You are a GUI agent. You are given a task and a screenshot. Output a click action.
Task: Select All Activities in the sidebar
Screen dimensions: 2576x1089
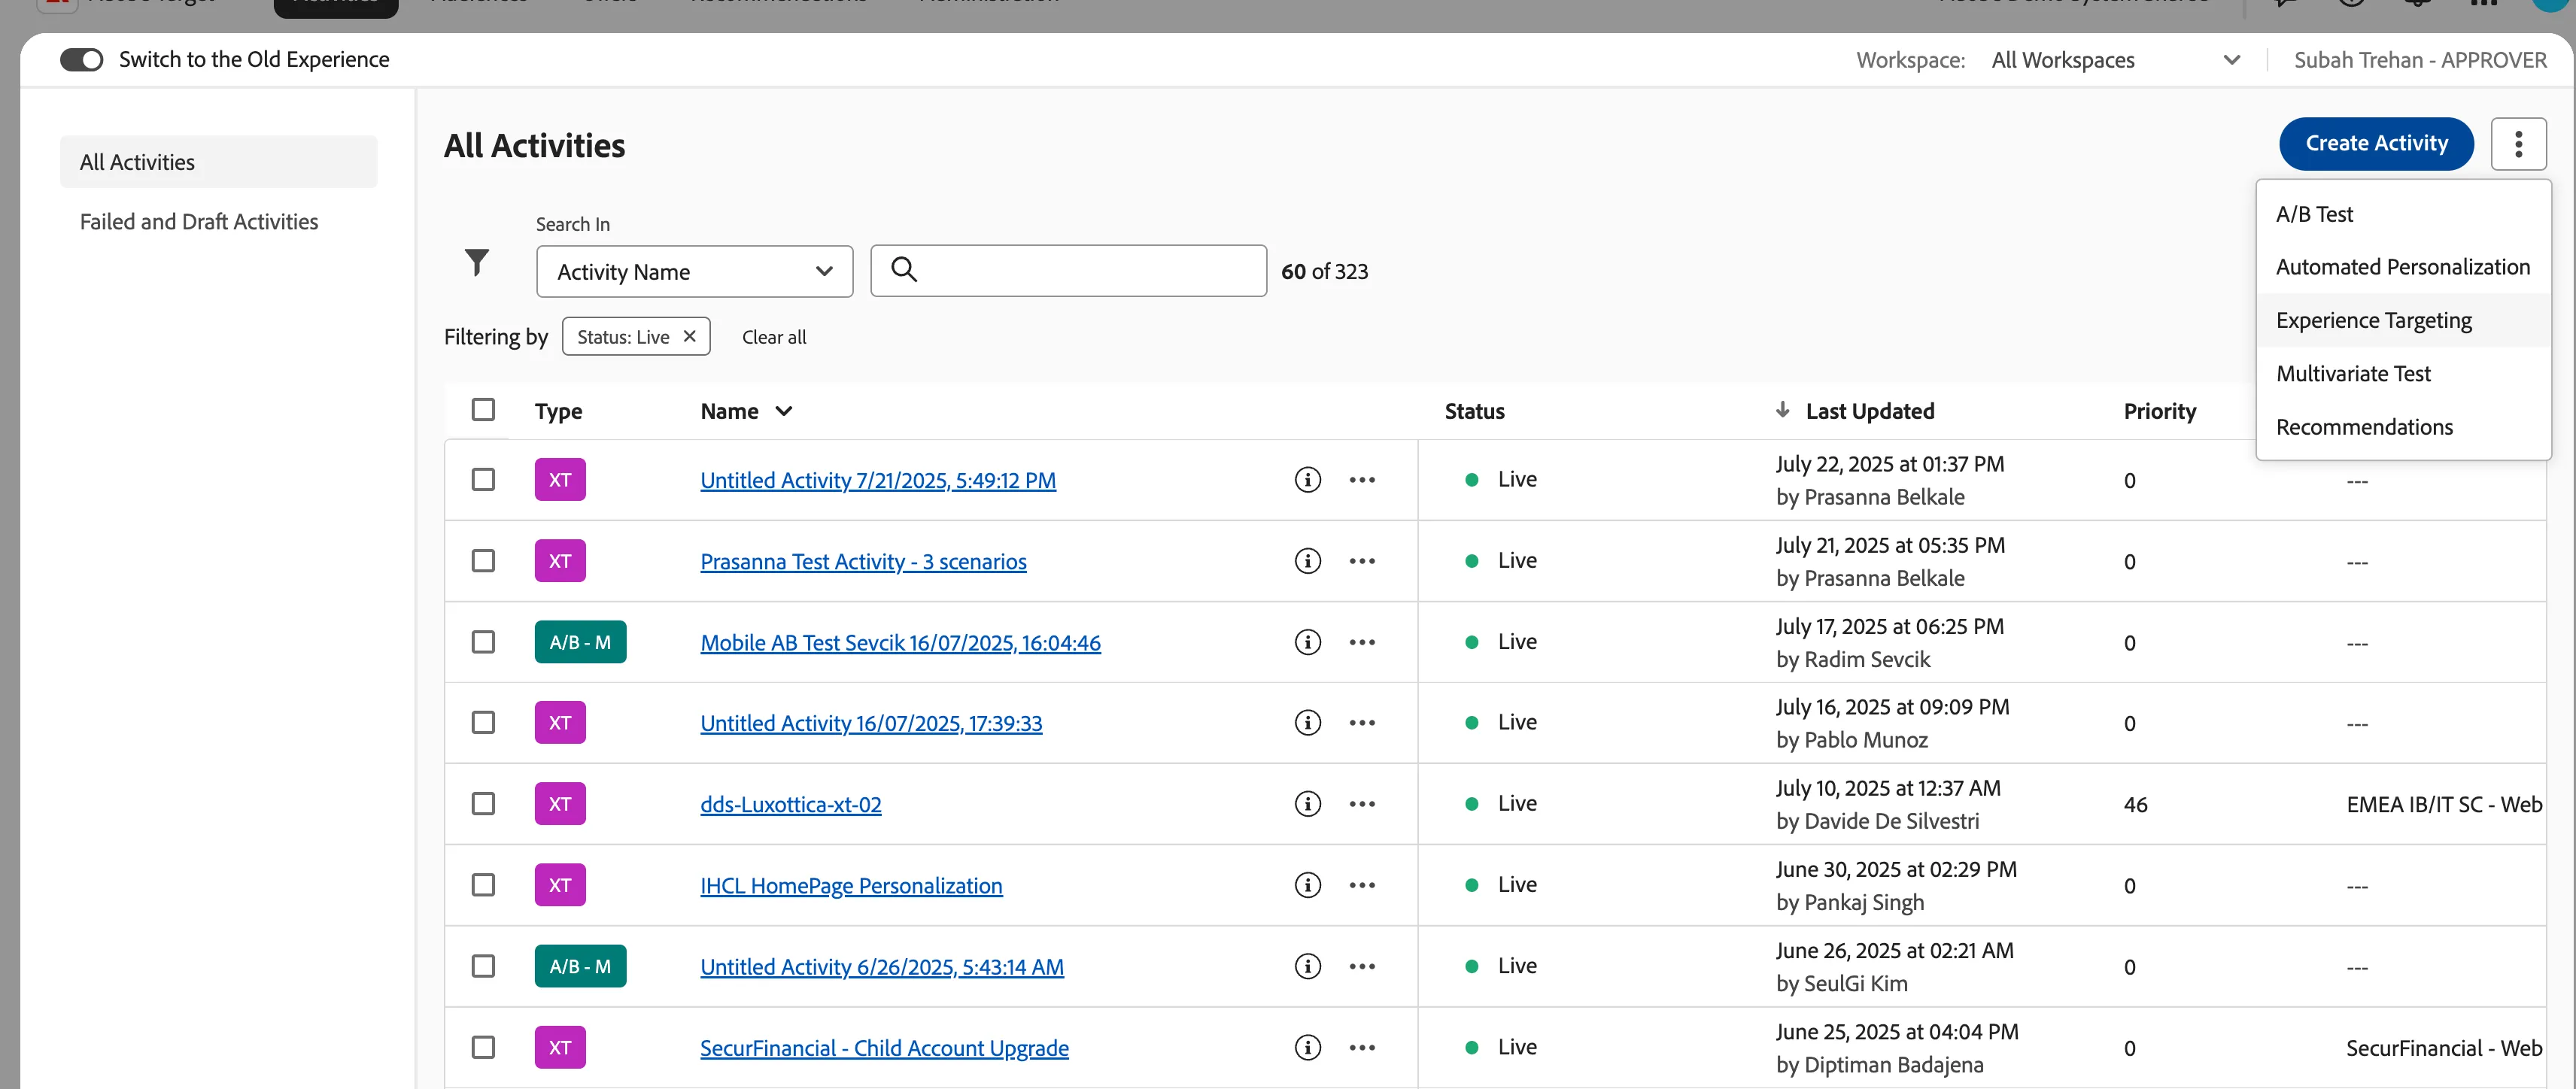tap(218, 162)
